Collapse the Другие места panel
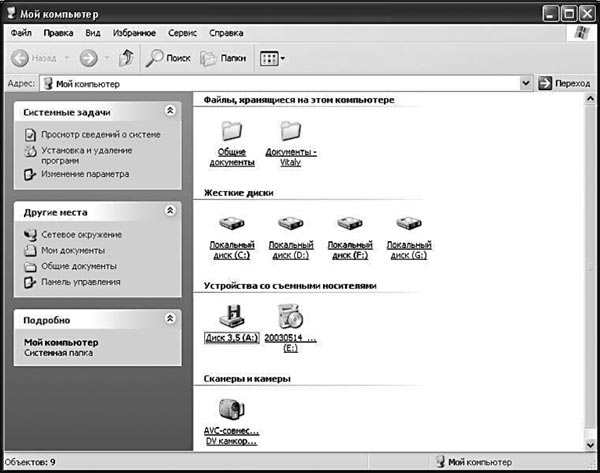 click(170, 210)
